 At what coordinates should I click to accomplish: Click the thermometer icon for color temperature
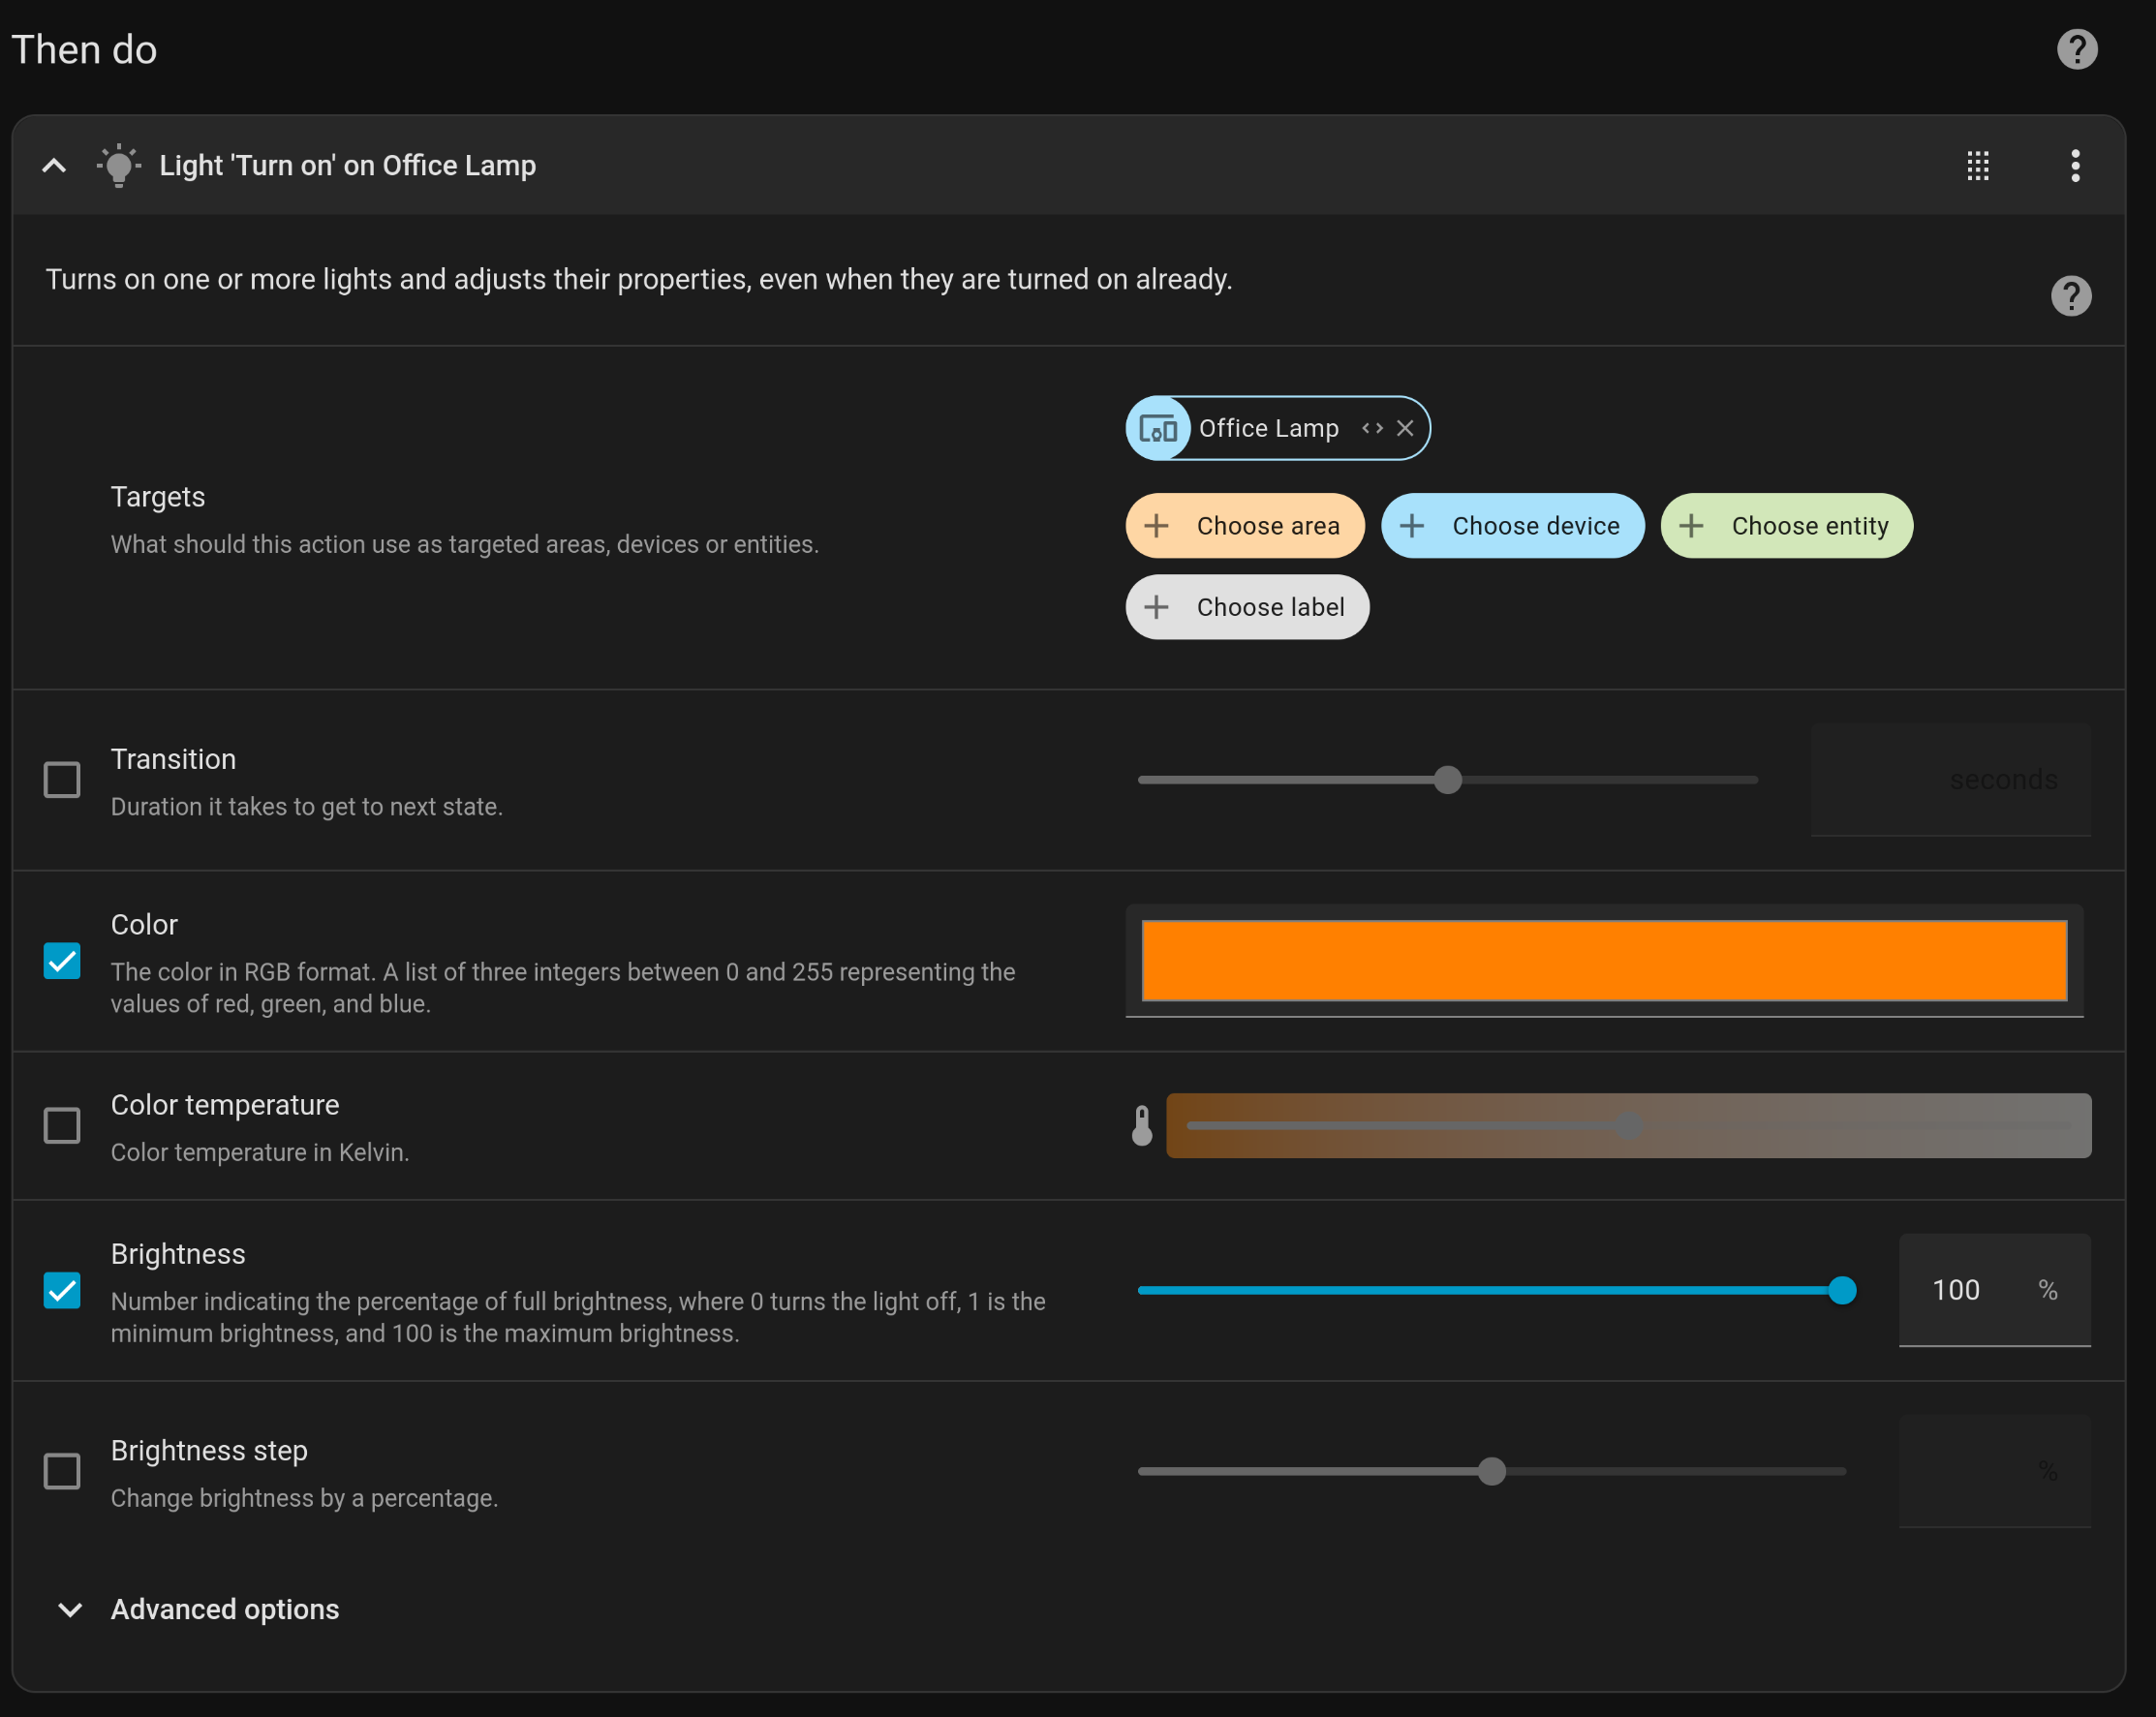tap(1142, 1126)
